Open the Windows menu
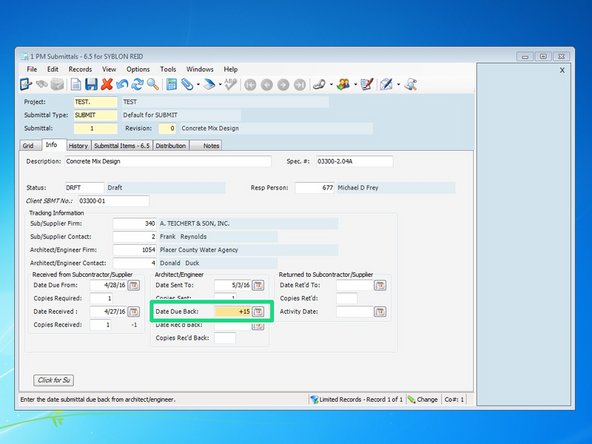 pyautogui.click(x=200, y=69)
